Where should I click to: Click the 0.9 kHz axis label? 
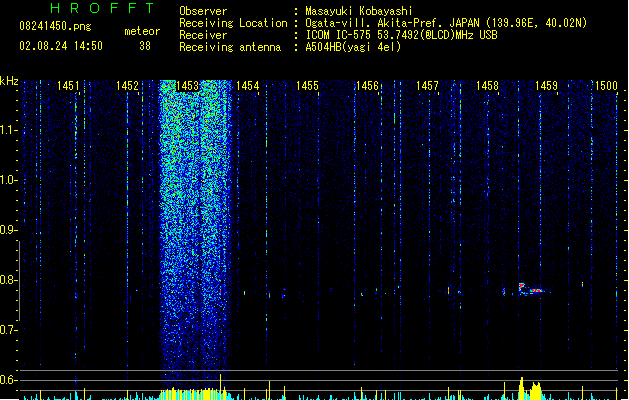point(8,230)
